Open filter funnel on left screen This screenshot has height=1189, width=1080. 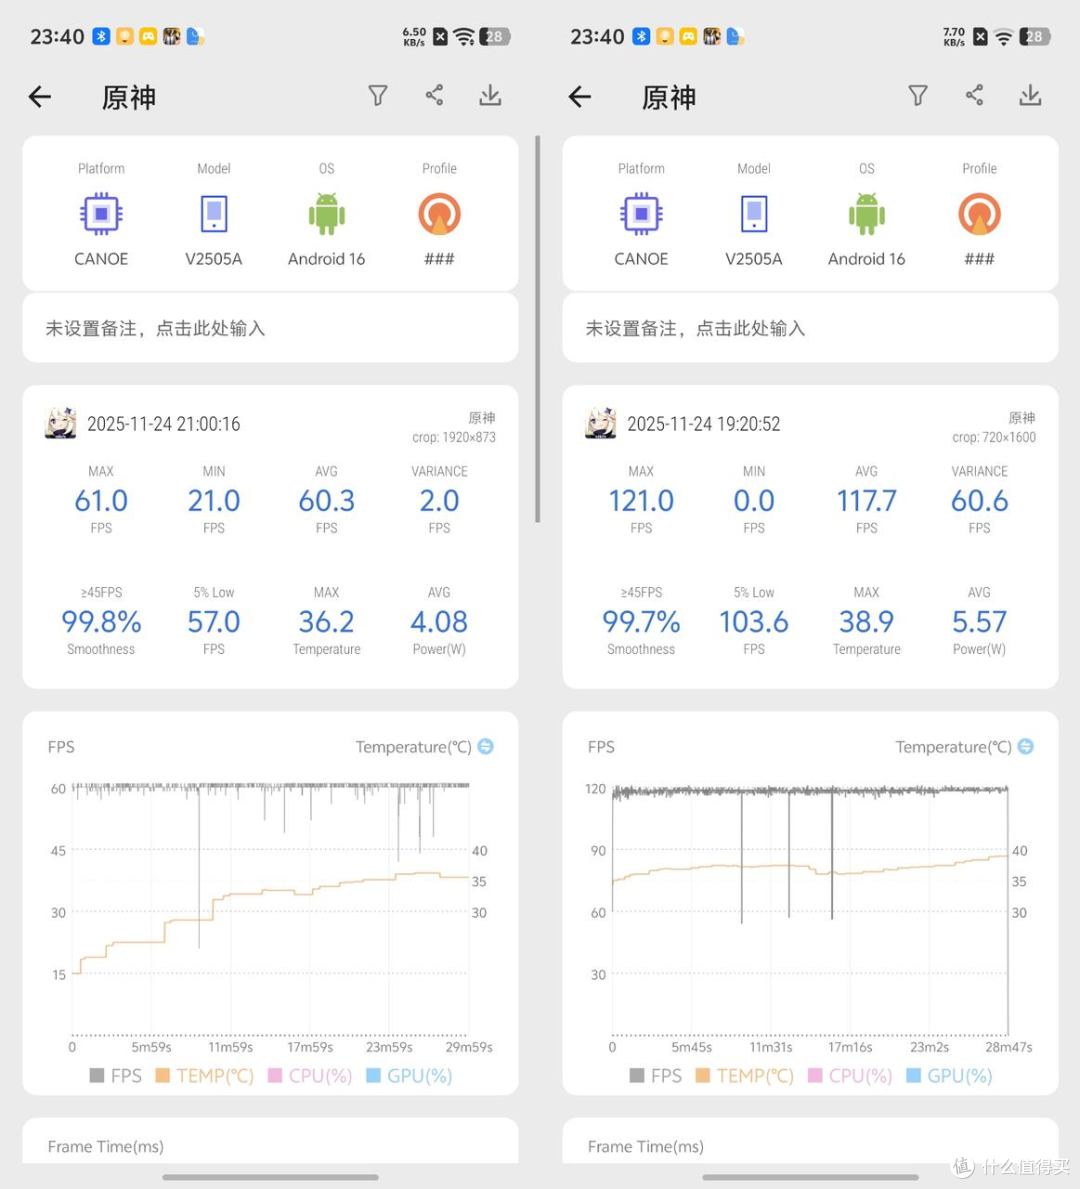click(378, 96)
